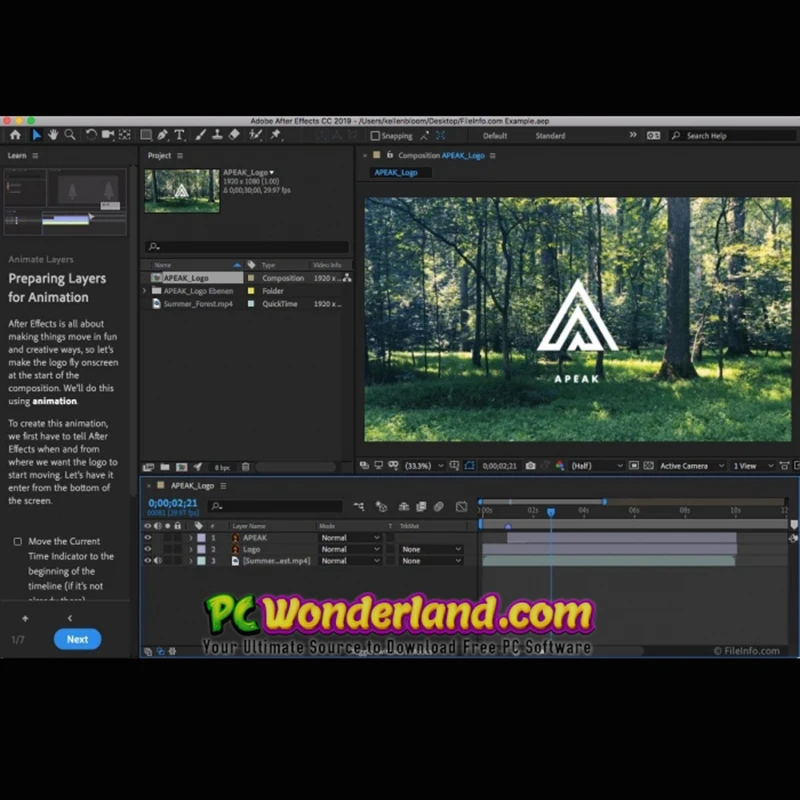This screenshot has height=800, width=800.
Task: Hide the APEAK layer with its eye icon
Action: pyautogui.click(x=148, y=537)
